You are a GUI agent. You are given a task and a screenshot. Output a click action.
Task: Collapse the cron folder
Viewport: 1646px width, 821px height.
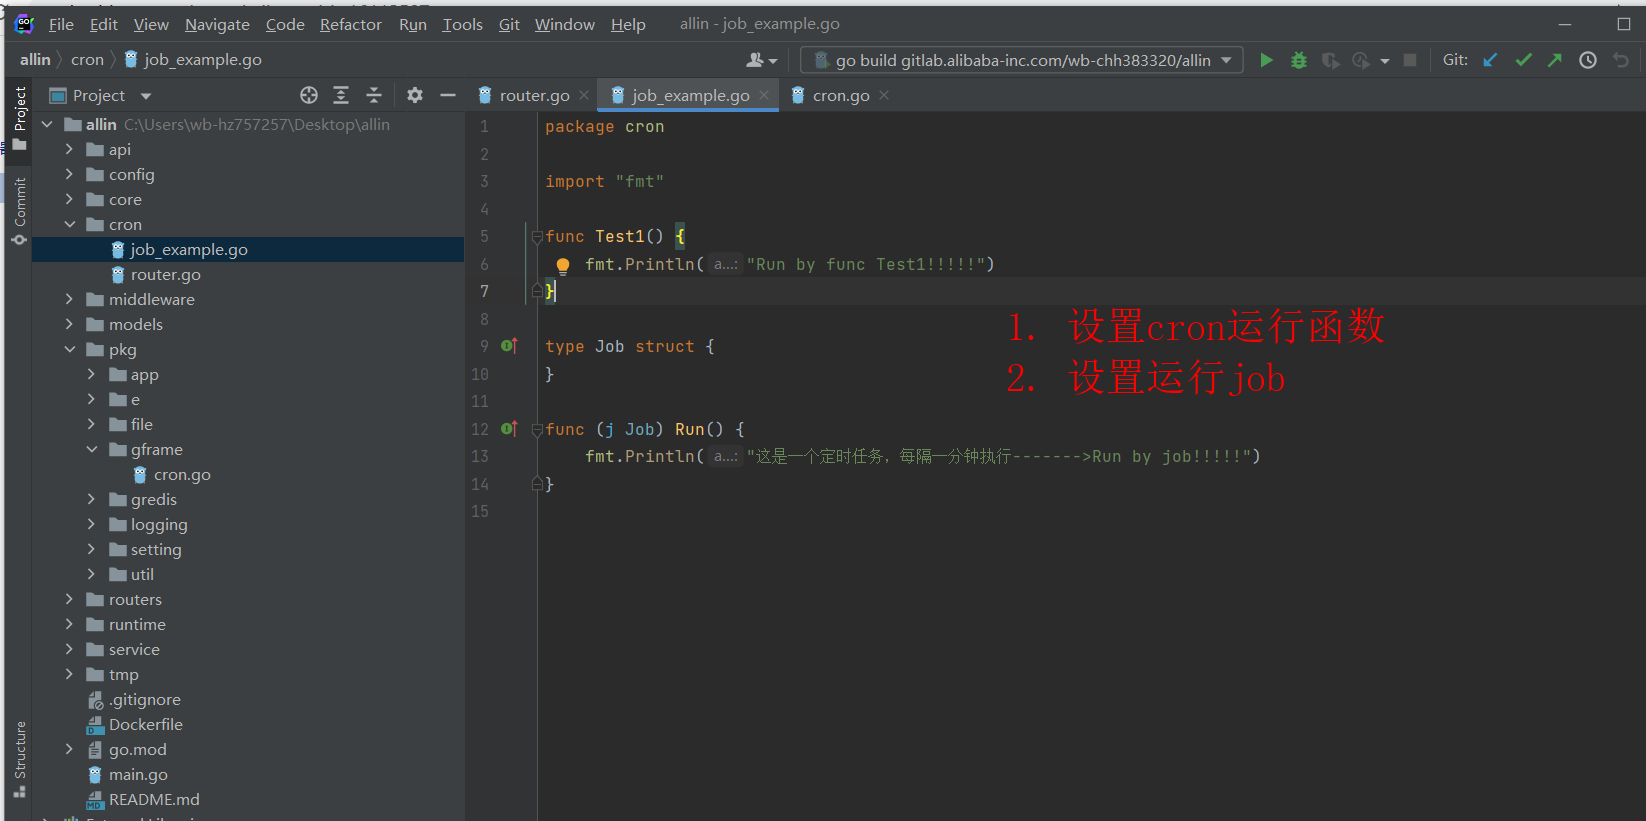[69, 224]
